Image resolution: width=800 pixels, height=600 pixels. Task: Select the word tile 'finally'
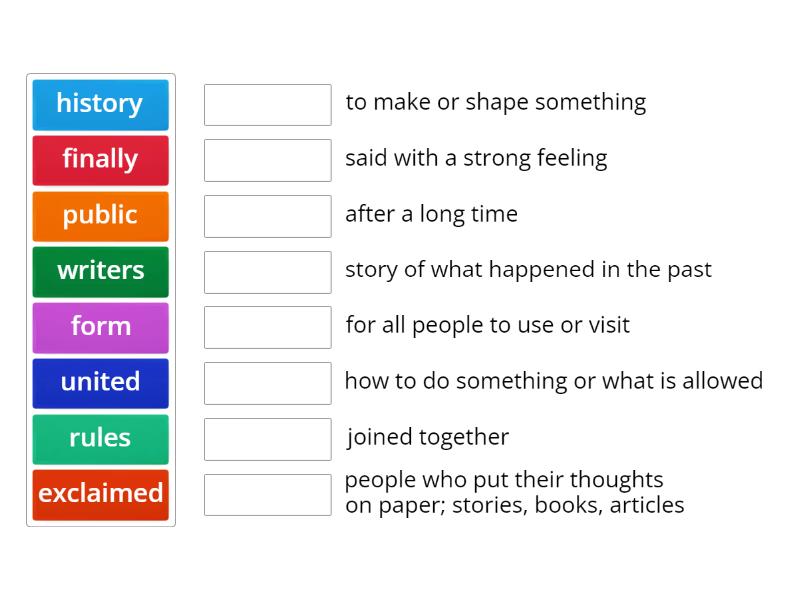100,160
